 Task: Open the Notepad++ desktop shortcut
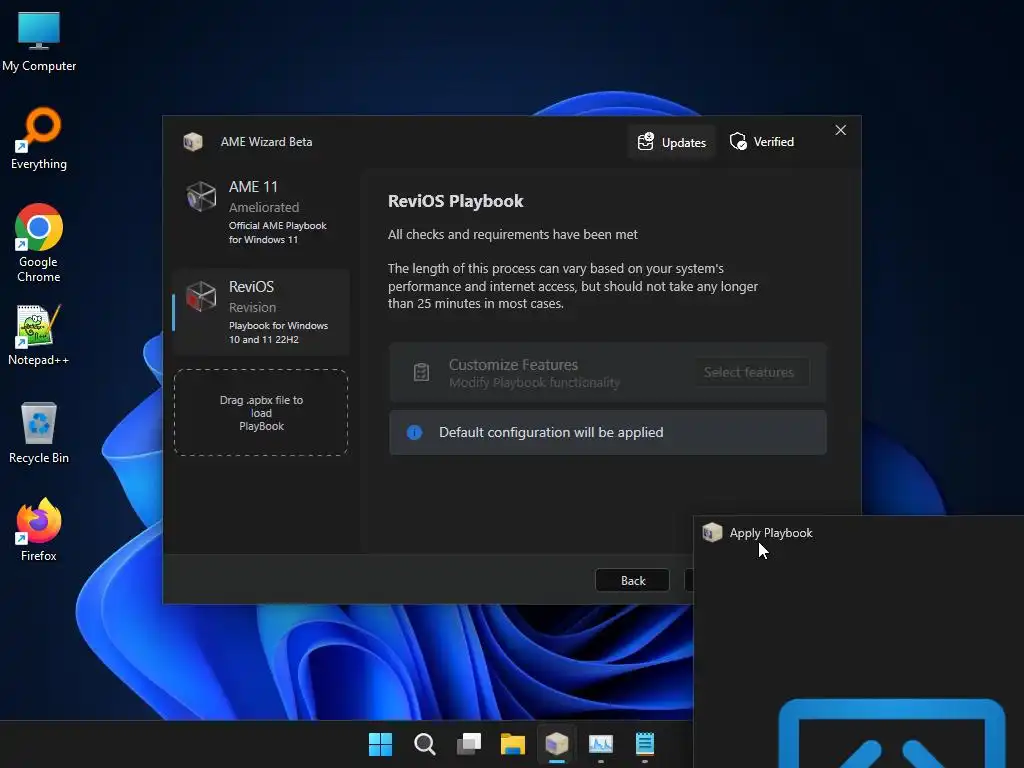point(39,336)
